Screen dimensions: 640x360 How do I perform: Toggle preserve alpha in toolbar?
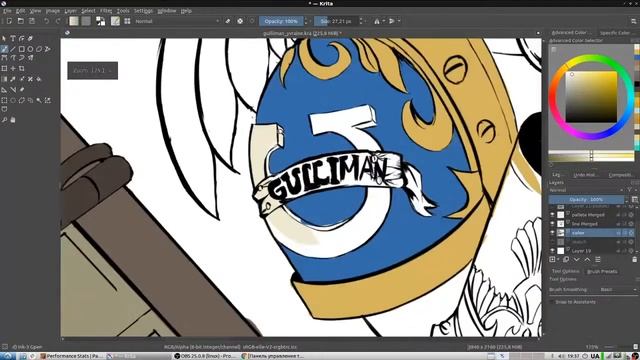(240, 21)
